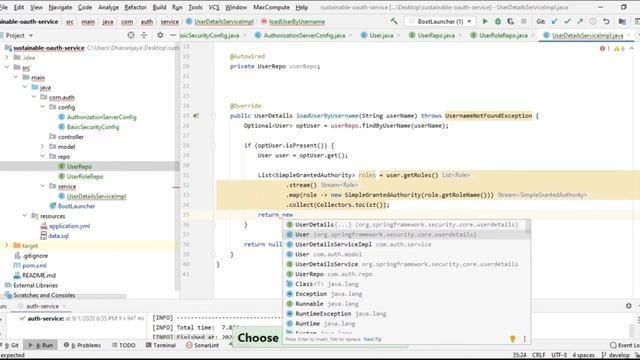
Task: Click the Build project hammer icon
Action: [394, 21]
